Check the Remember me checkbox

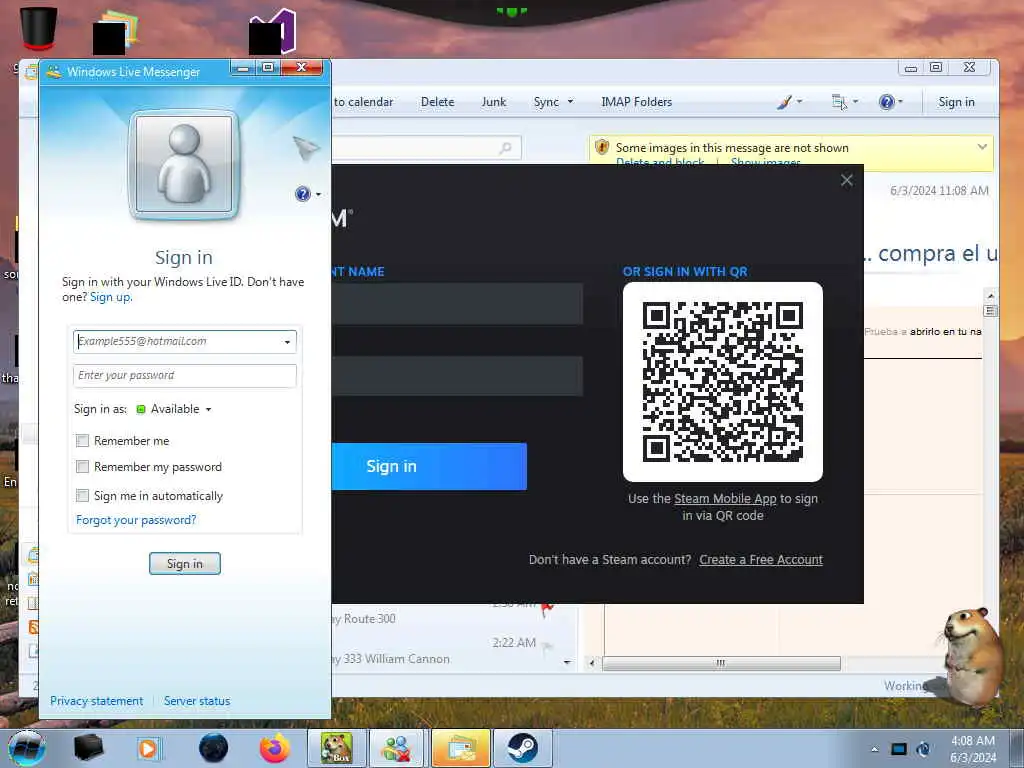(82, 441)
